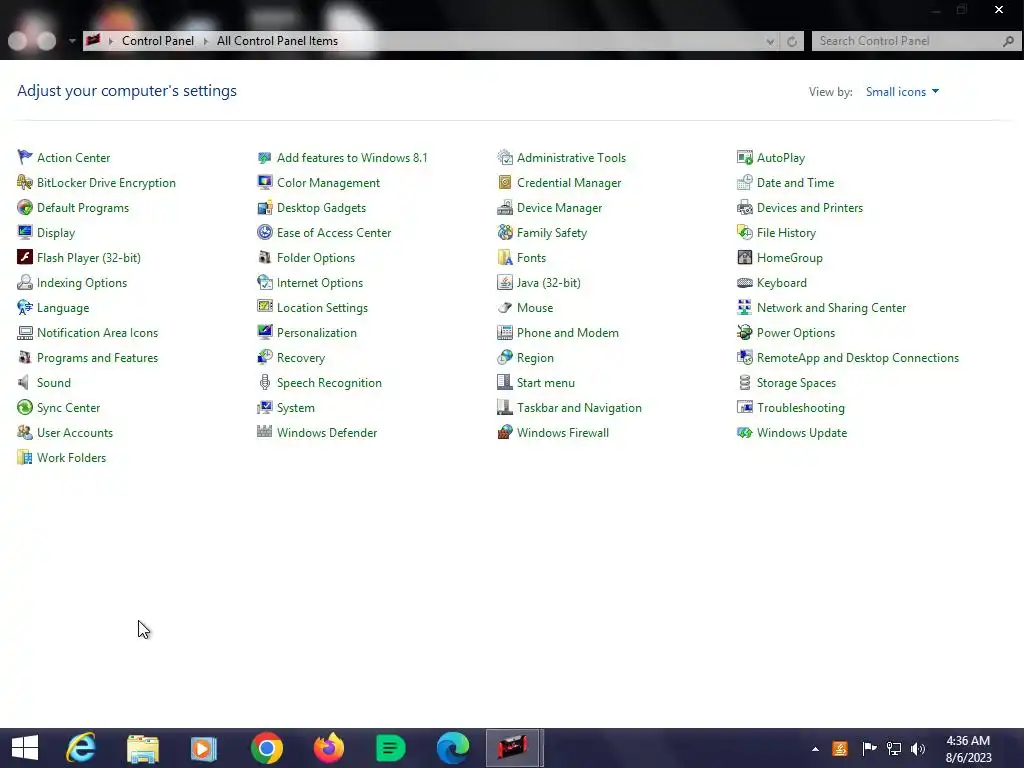Open the Default Programs icon
Image resolution: width=1024 pixels, height=768 pixels.
tap(25, 208)
